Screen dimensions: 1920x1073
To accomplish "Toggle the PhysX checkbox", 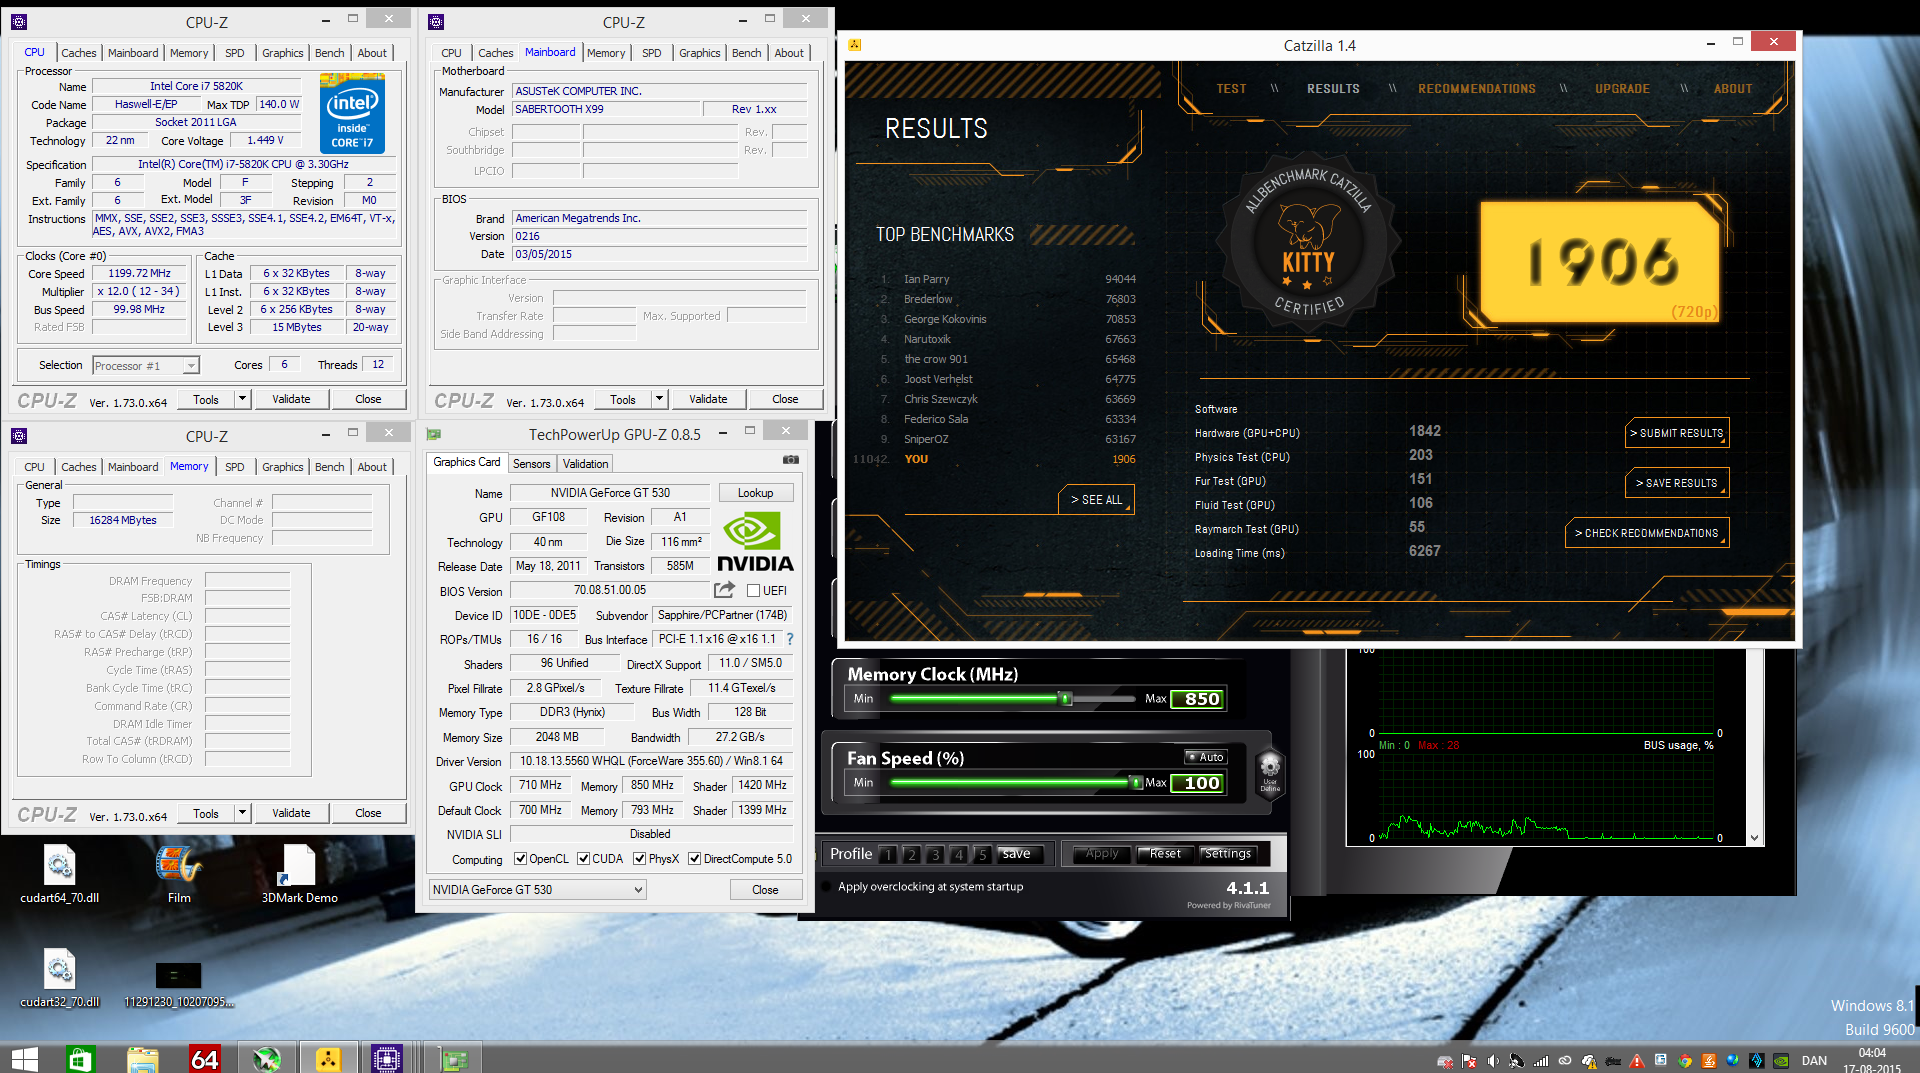I will (639, 859).
